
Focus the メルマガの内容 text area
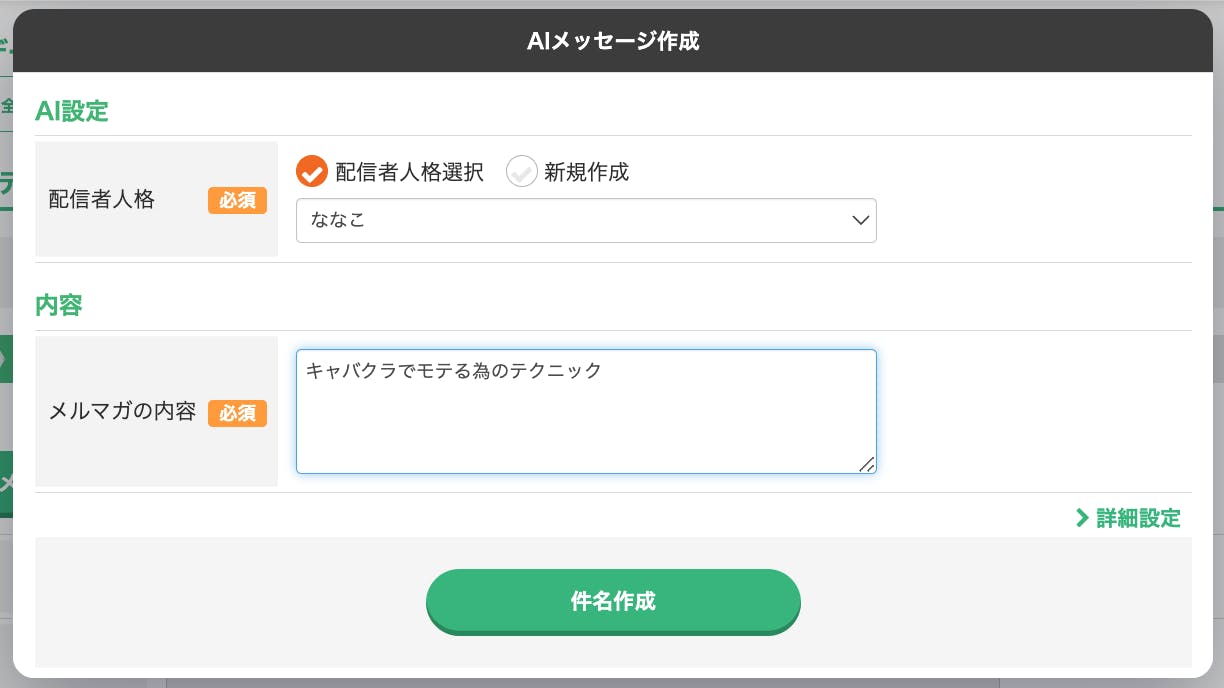coord(585,420)
